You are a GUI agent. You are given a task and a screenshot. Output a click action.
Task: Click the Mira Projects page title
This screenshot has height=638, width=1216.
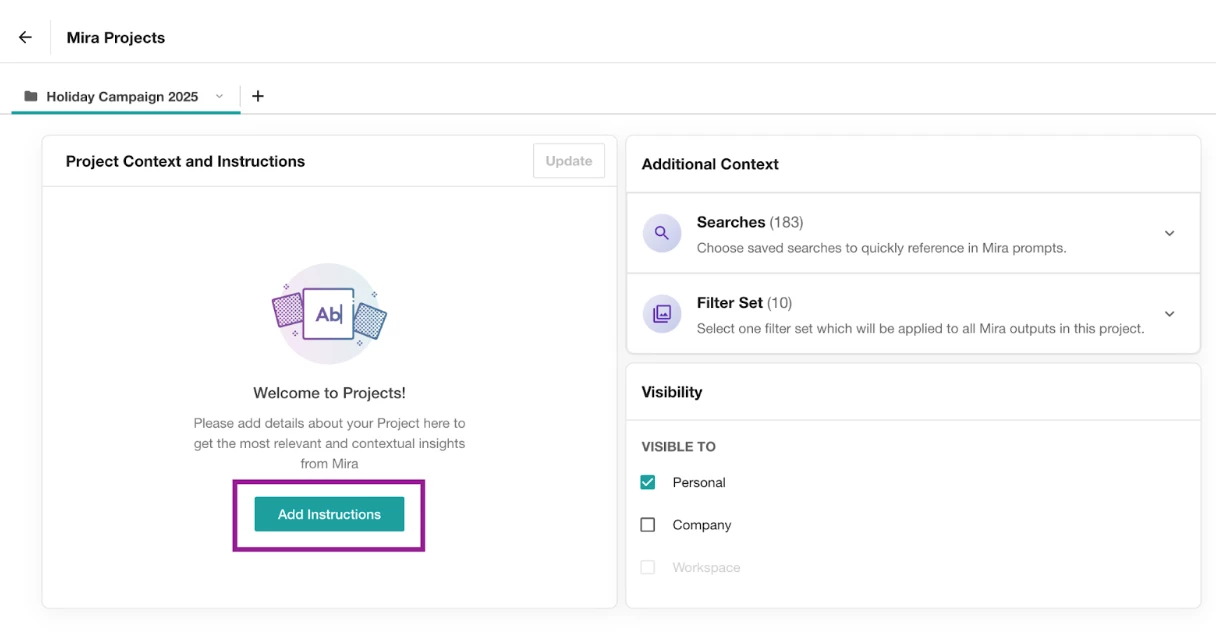coord(116,37)
